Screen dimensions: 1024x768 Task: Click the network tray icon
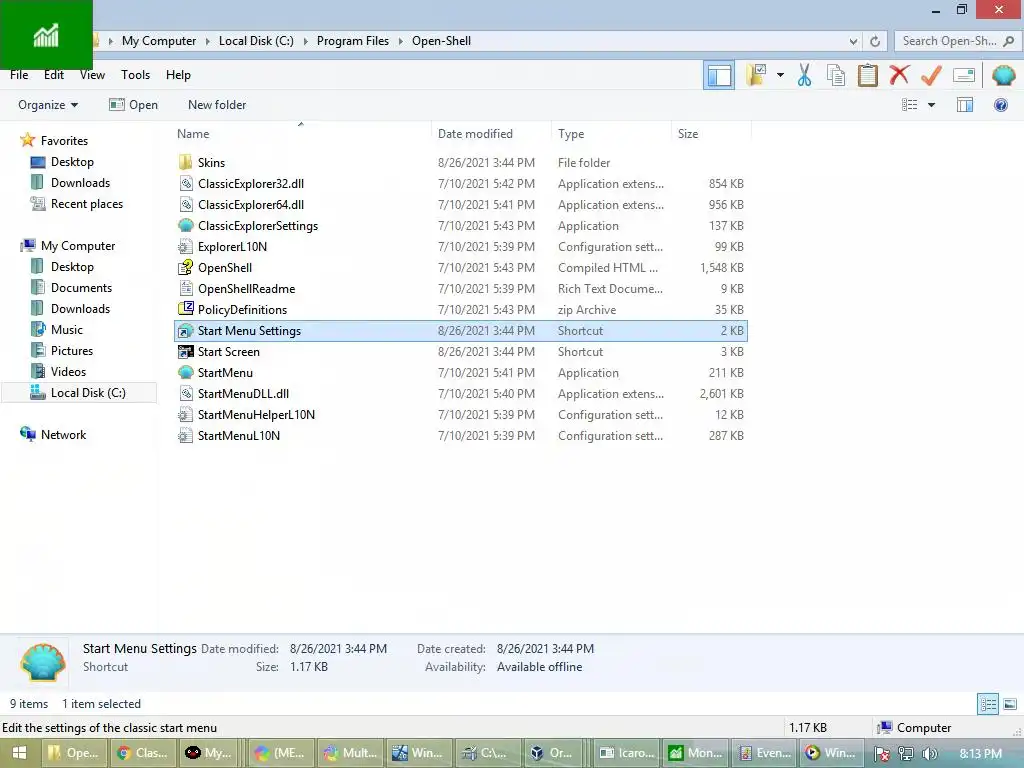906,754
